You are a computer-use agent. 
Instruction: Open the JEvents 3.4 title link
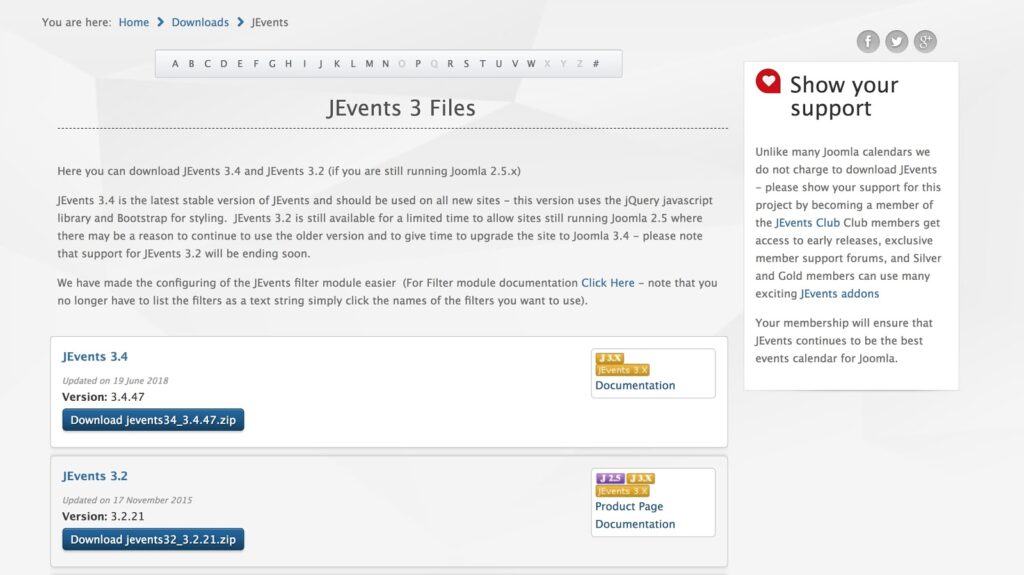95,357
